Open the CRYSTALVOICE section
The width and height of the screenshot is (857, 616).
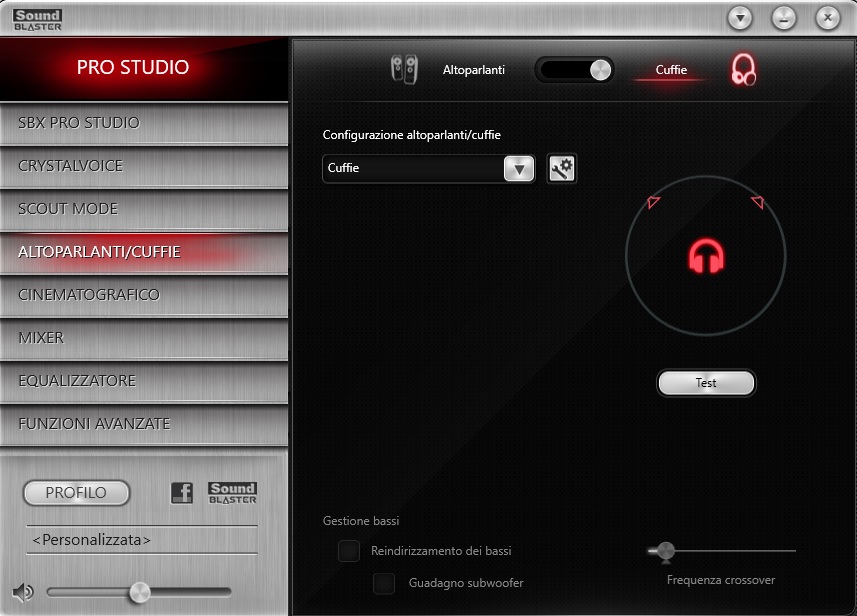pyautogui.click(x=144, y=166)
